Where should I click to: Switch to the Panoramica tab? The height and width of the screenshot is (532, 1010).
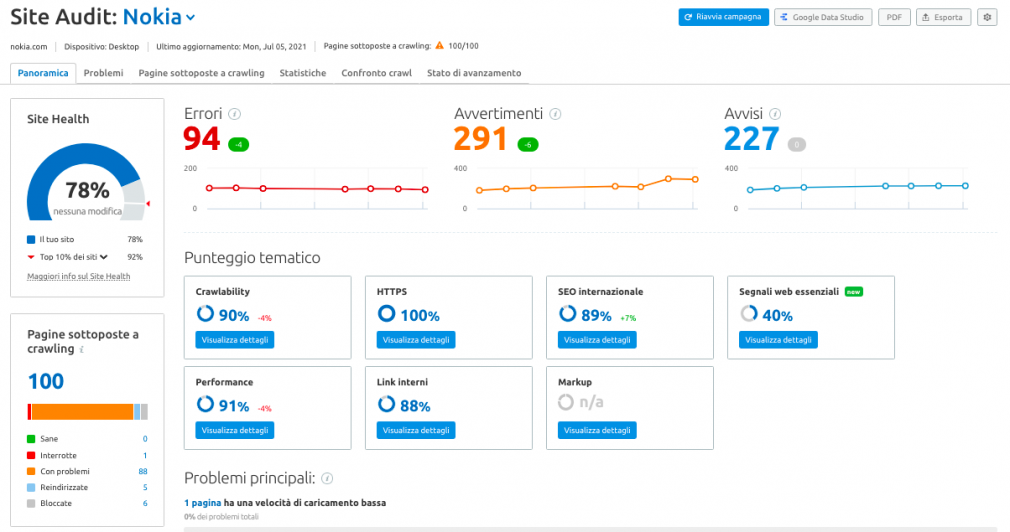coord(43,73)
